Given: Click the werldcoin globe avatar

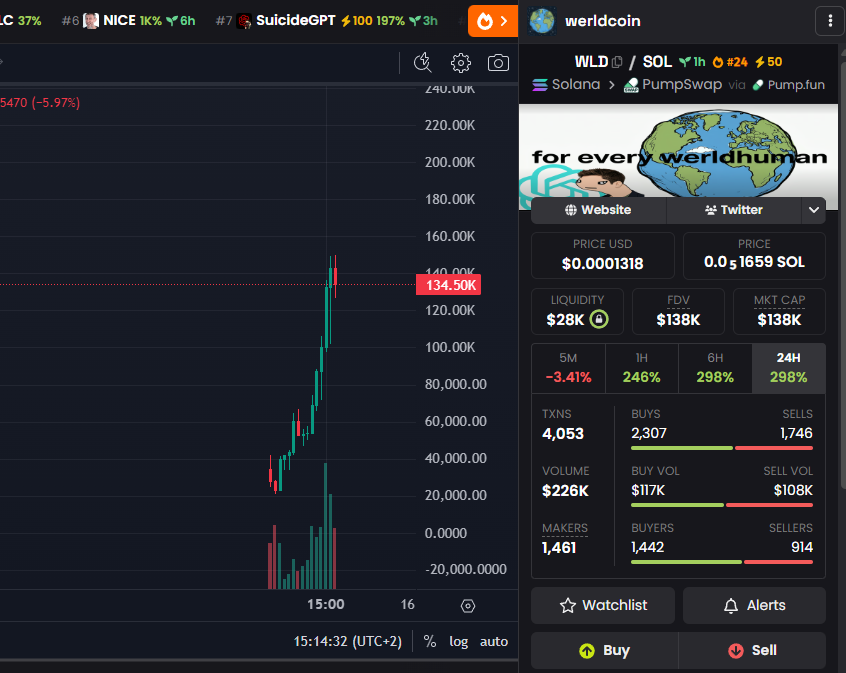Looking at the screenshot, I should (x=542, y=21).
